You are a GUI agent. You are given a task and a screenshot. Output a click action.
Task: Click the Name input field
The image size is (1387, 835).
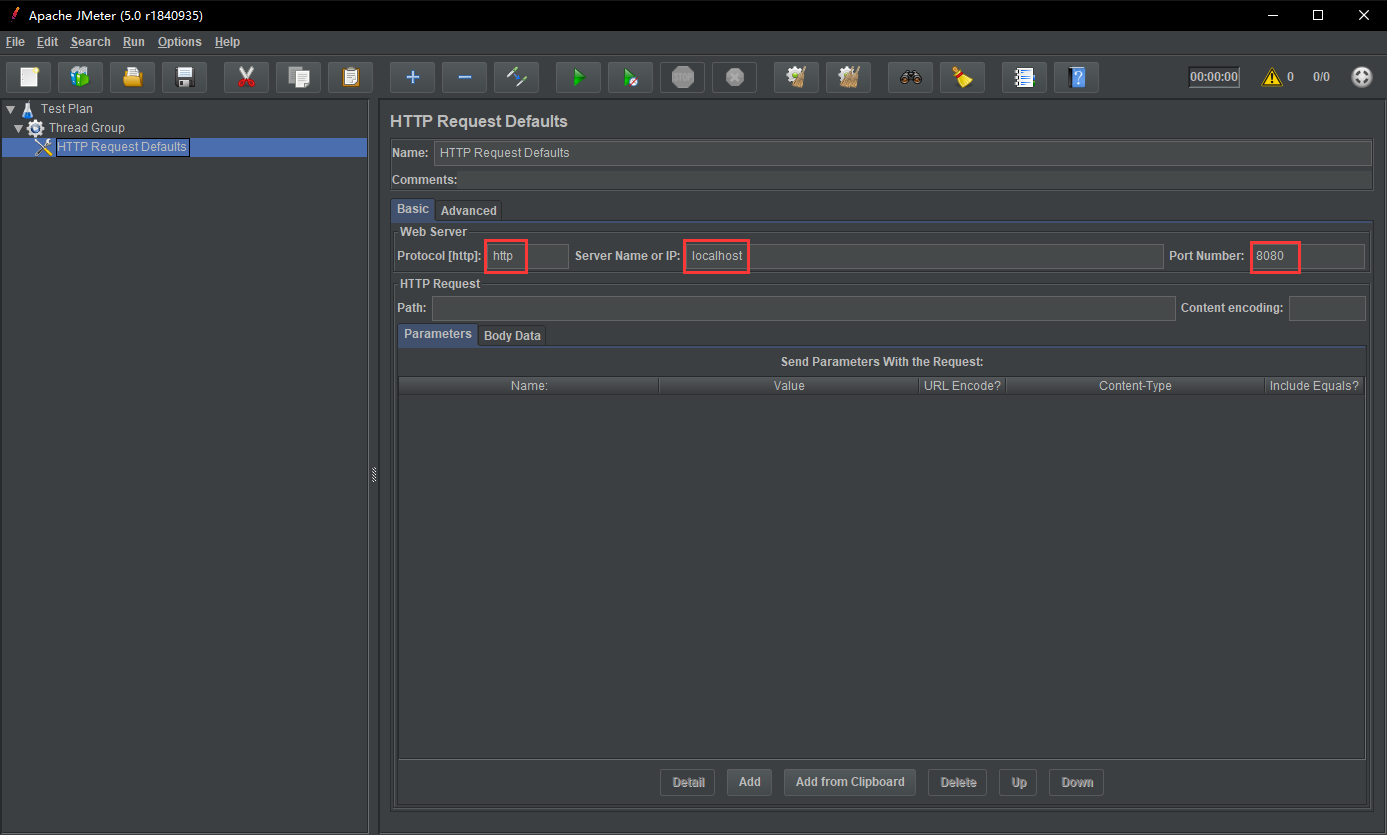point(903,153)
